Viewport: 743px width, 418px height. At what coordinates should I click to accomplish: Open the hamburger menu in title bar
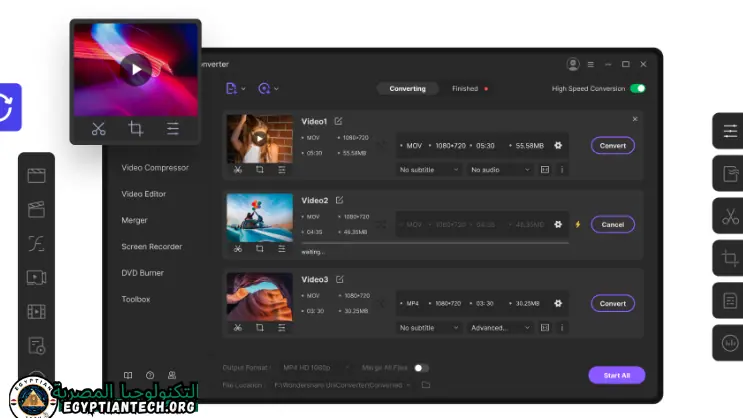click(x=590, y=64)
